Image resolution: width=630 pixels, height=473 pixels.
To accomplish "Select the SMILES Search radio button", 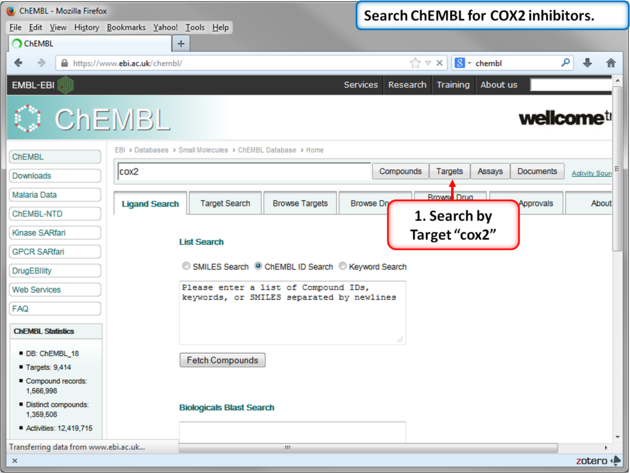I will click(186, 267).
